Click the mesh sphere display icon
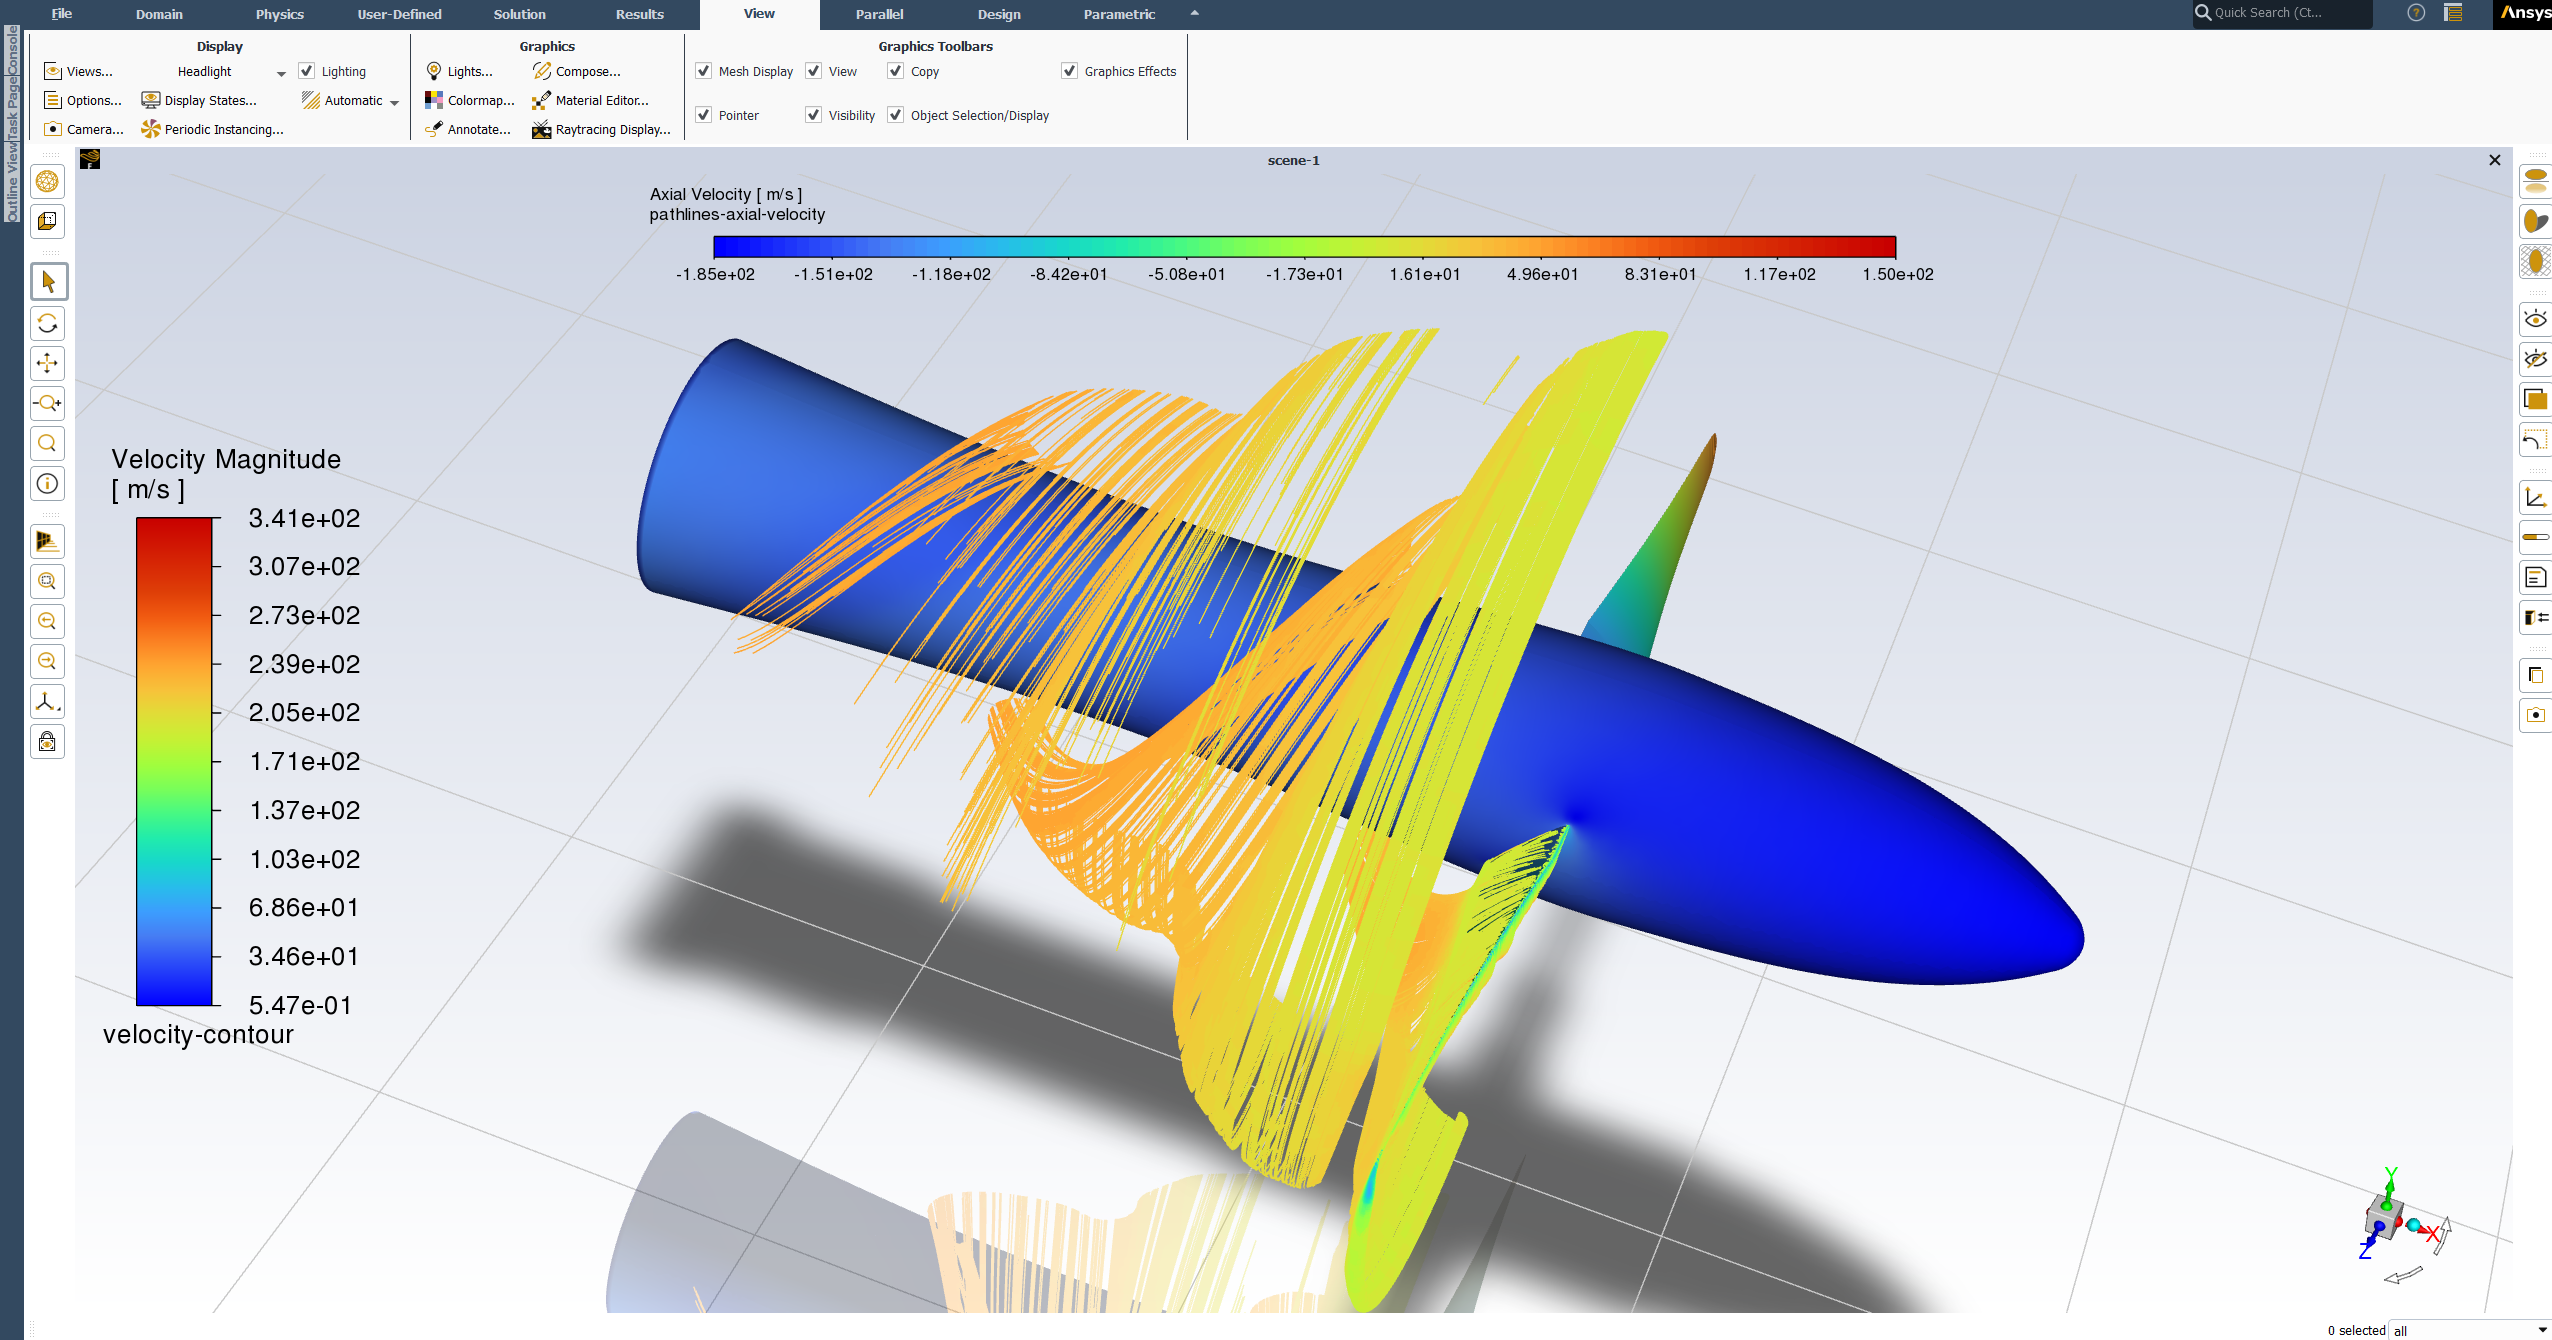2552x1340 pixels. click(47, 181)
